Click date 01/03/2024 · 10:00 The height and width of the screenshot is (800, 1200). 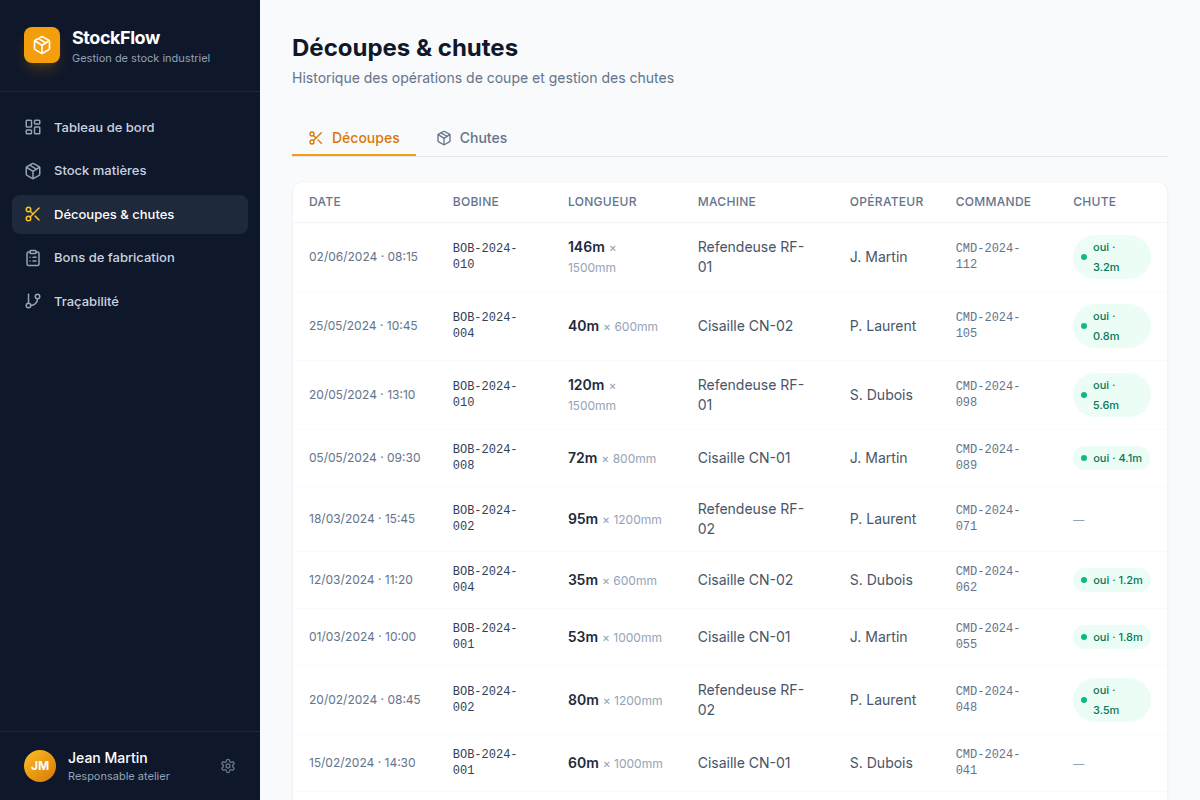pyautogui.click(x=362, y=637)
